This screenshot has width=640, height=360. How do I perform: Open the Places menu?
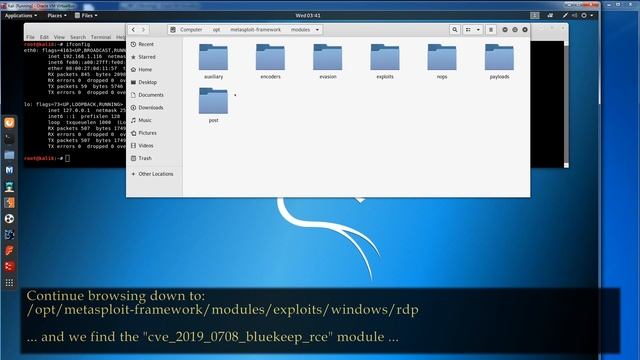[x=57, y=16]
